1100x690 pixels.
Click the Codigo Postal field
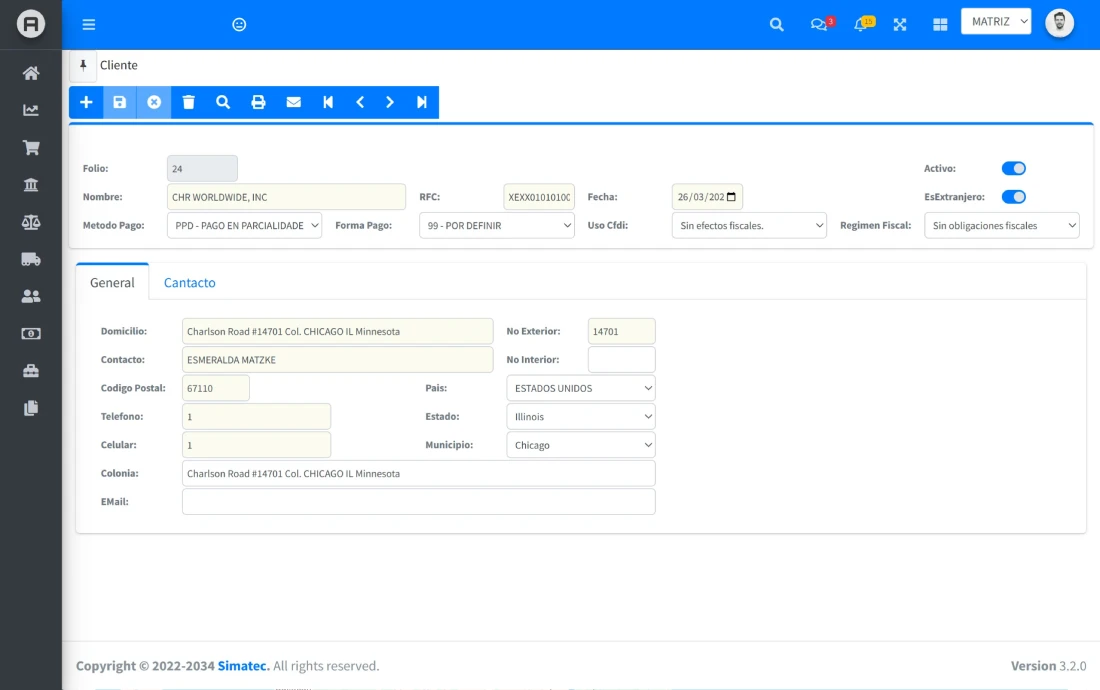216,388
